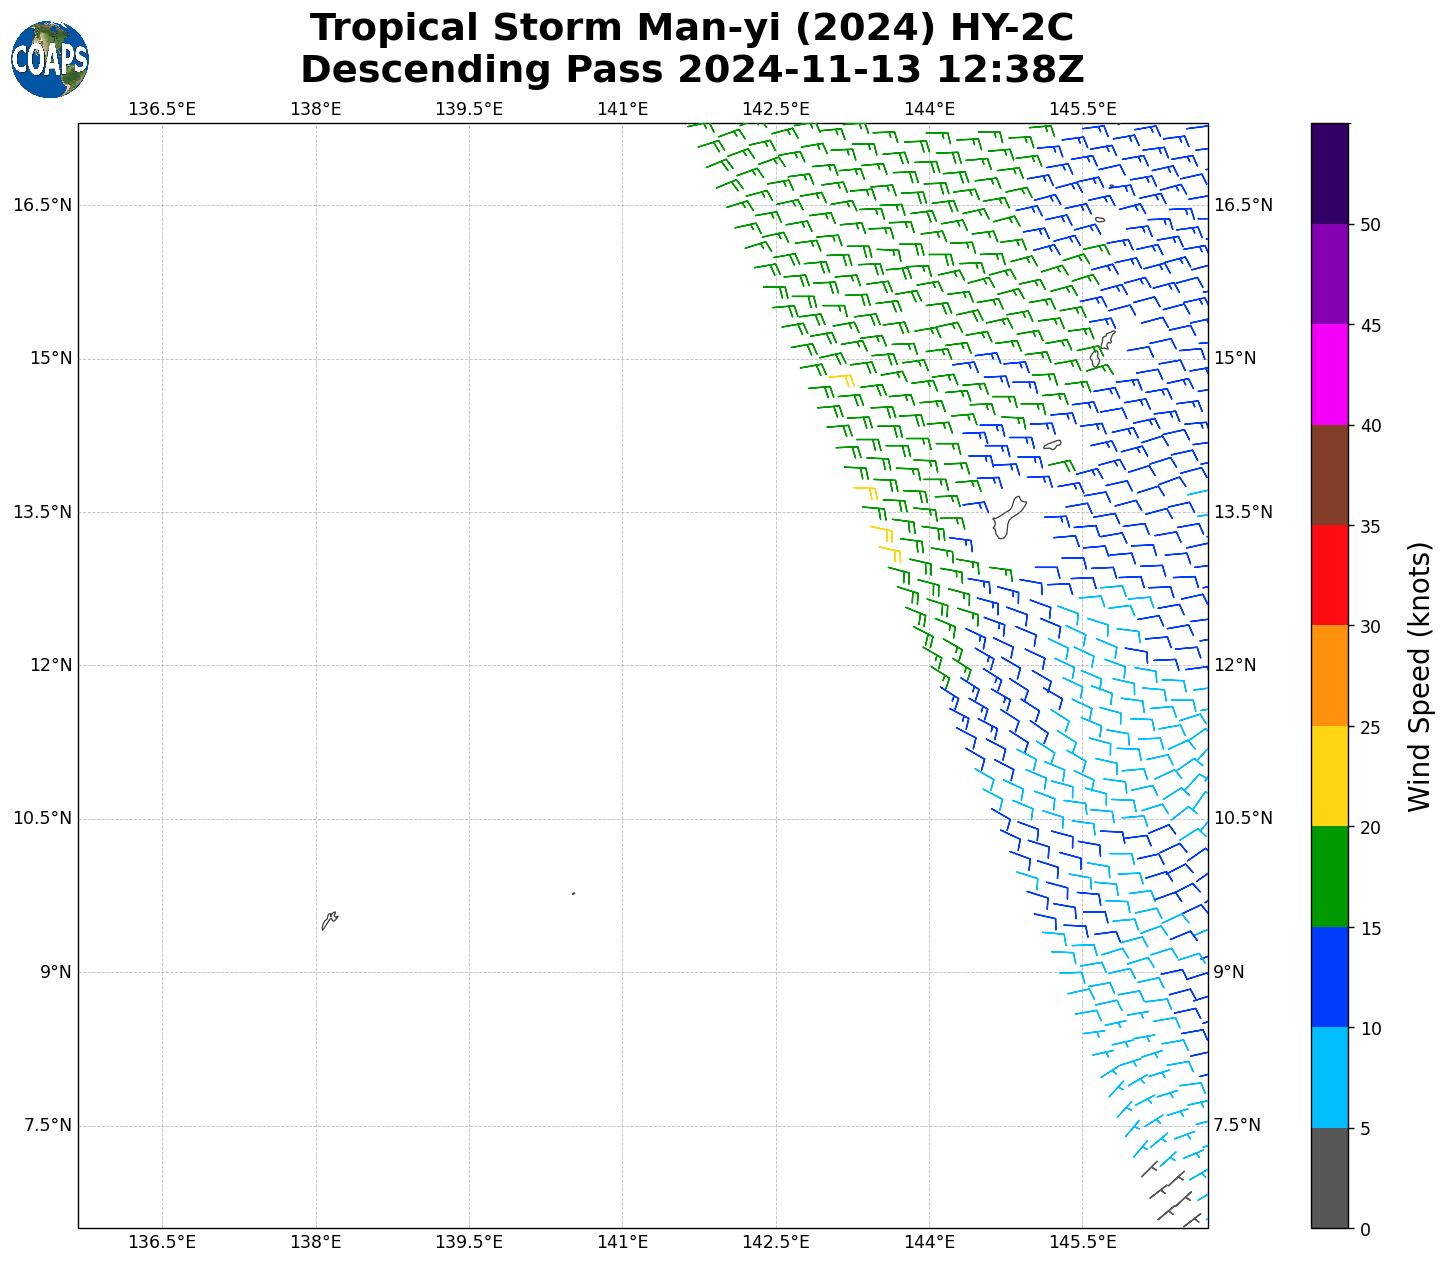Click the Guam island outline on the map

(x=1009, y=518)
